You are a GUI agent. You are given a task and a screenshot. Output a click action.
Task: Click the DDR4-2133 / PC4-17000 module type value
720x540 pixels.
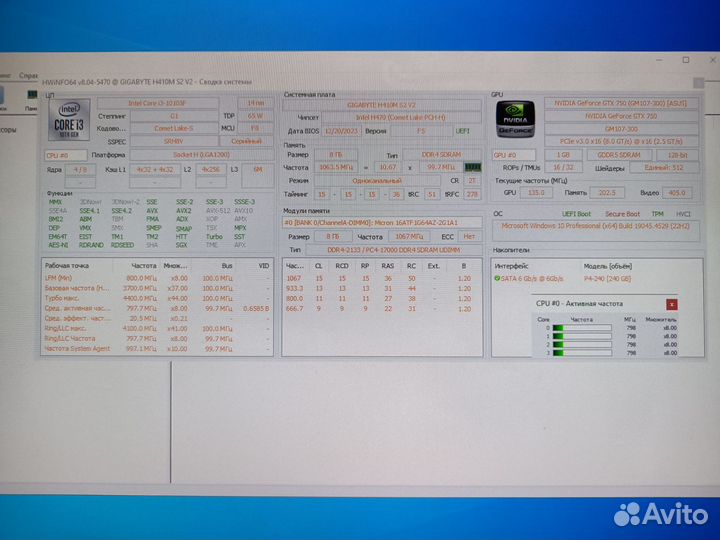(394, 250)
